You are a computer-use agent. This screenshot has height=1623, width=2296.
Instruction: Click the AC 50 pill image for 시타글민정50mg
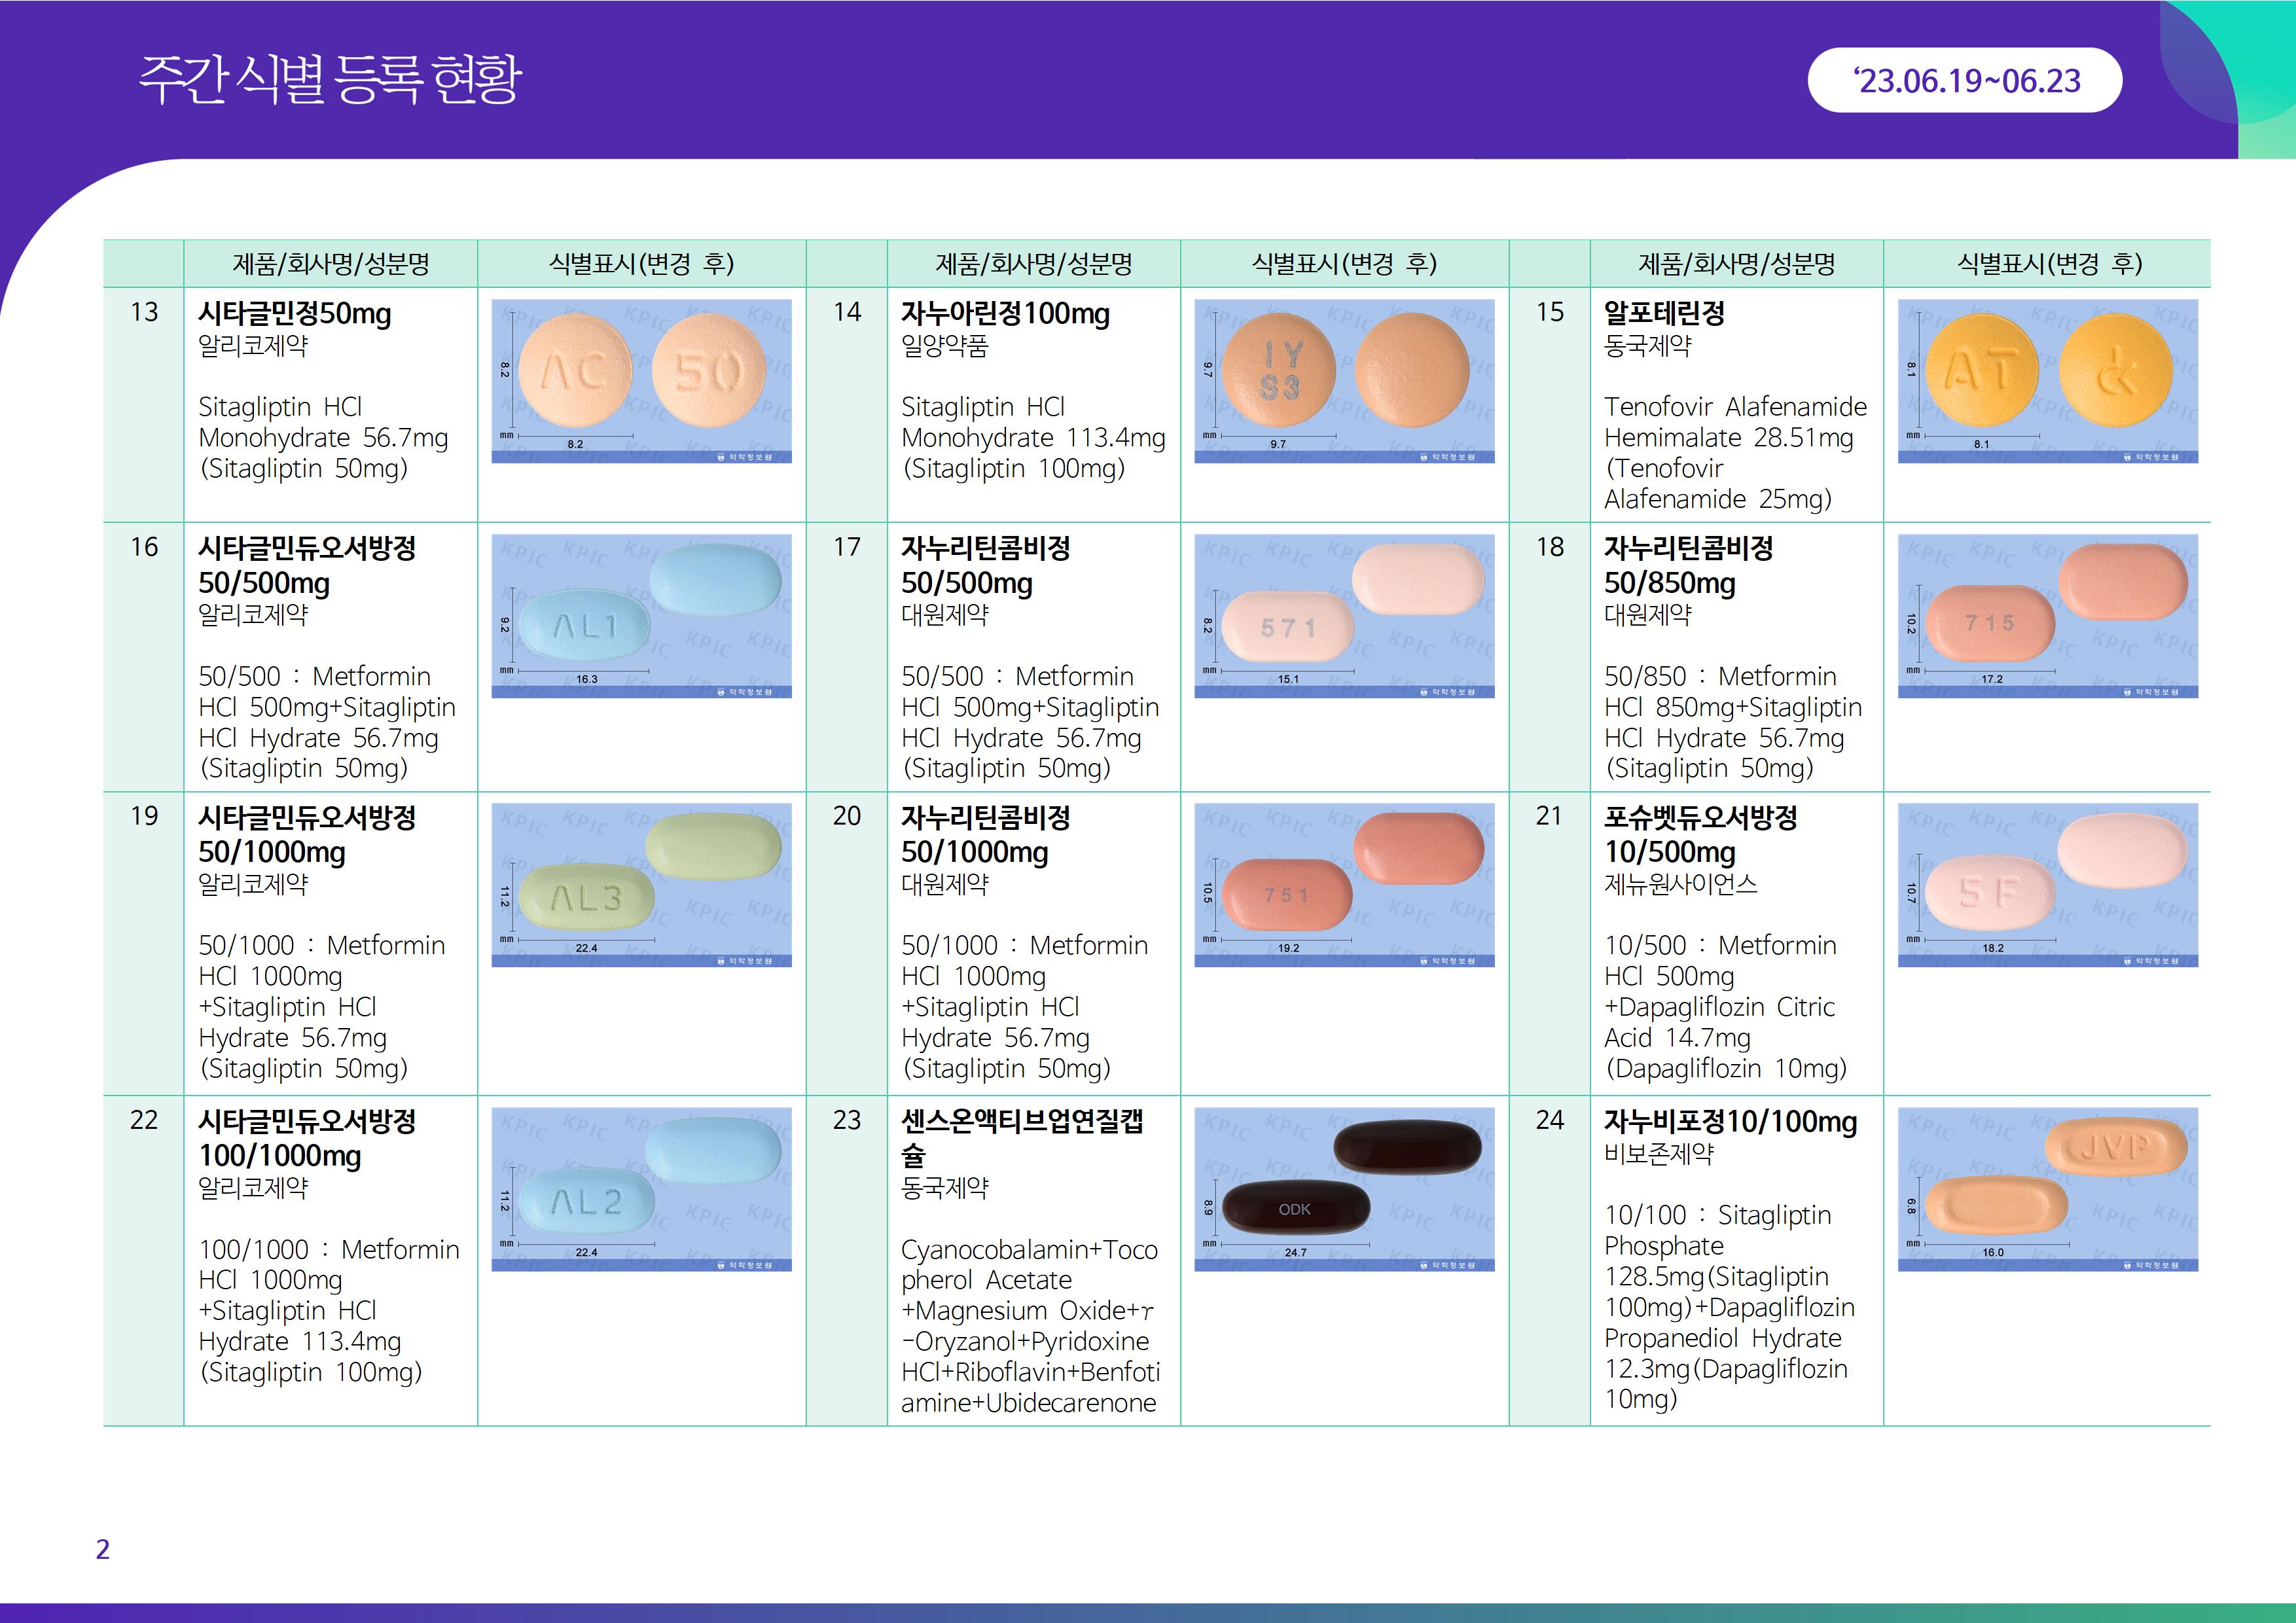[x=641, y=381]
